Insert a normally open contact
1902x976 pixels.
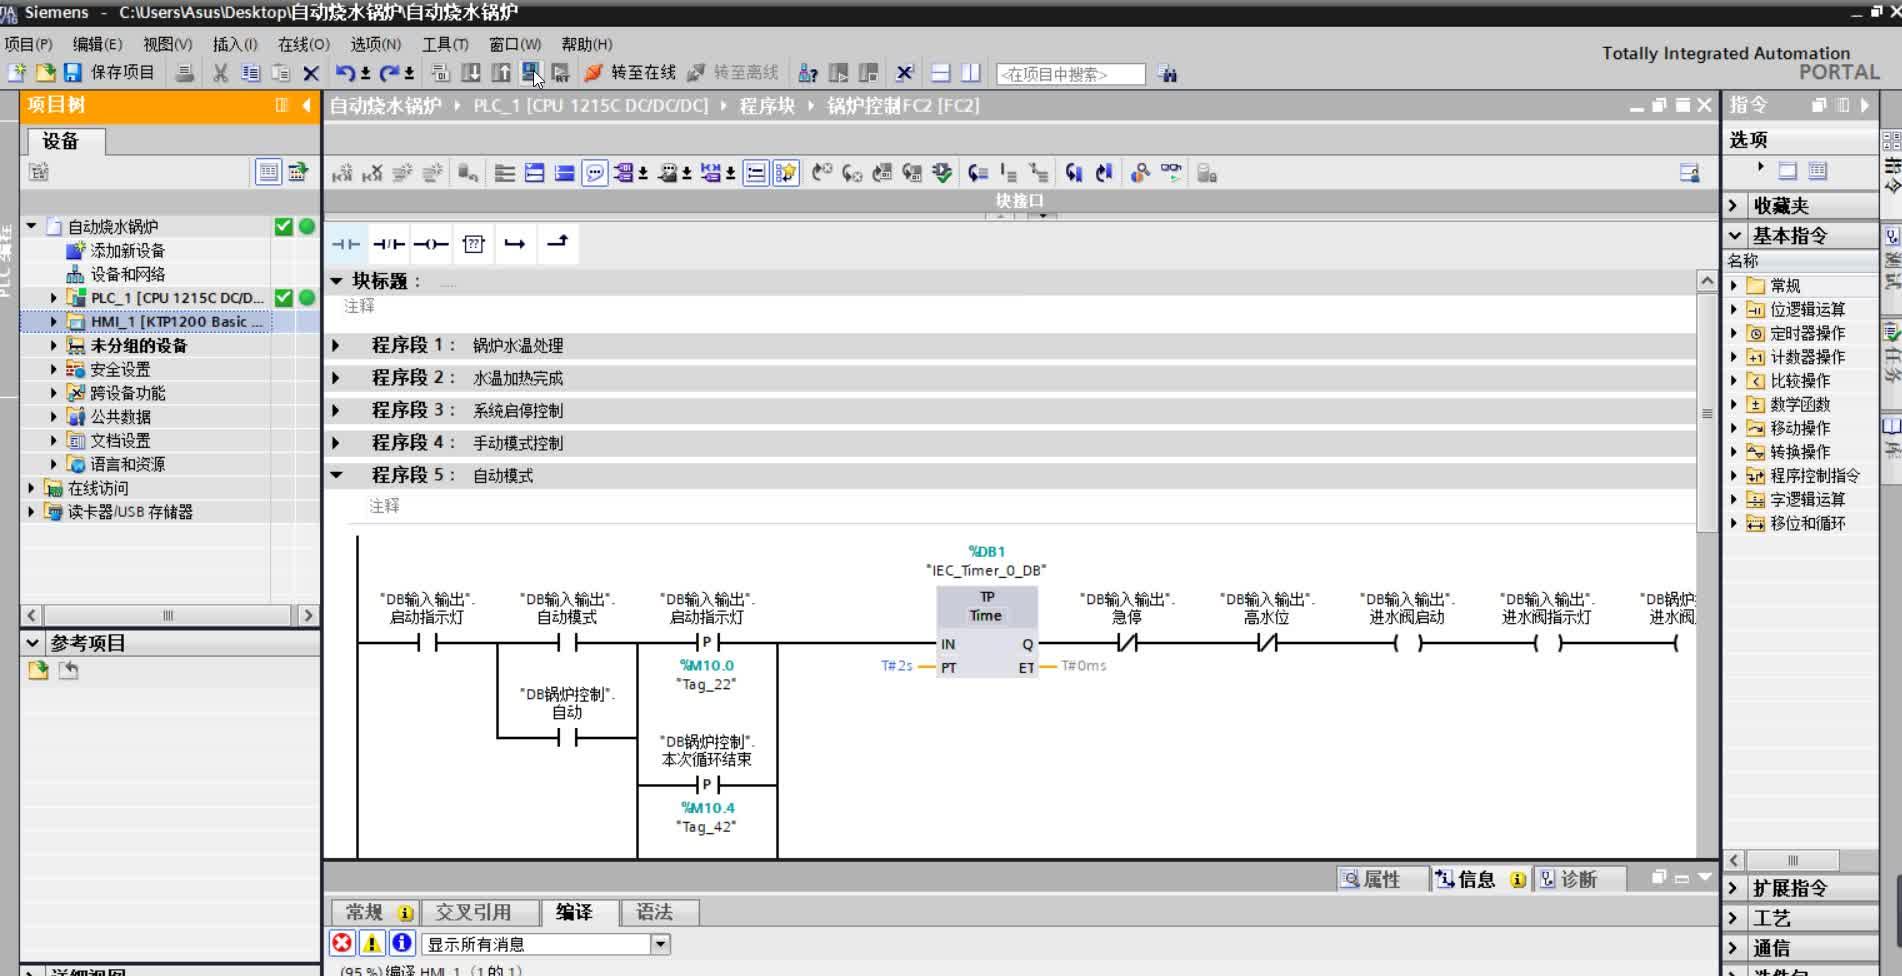(x=346, y=244)
